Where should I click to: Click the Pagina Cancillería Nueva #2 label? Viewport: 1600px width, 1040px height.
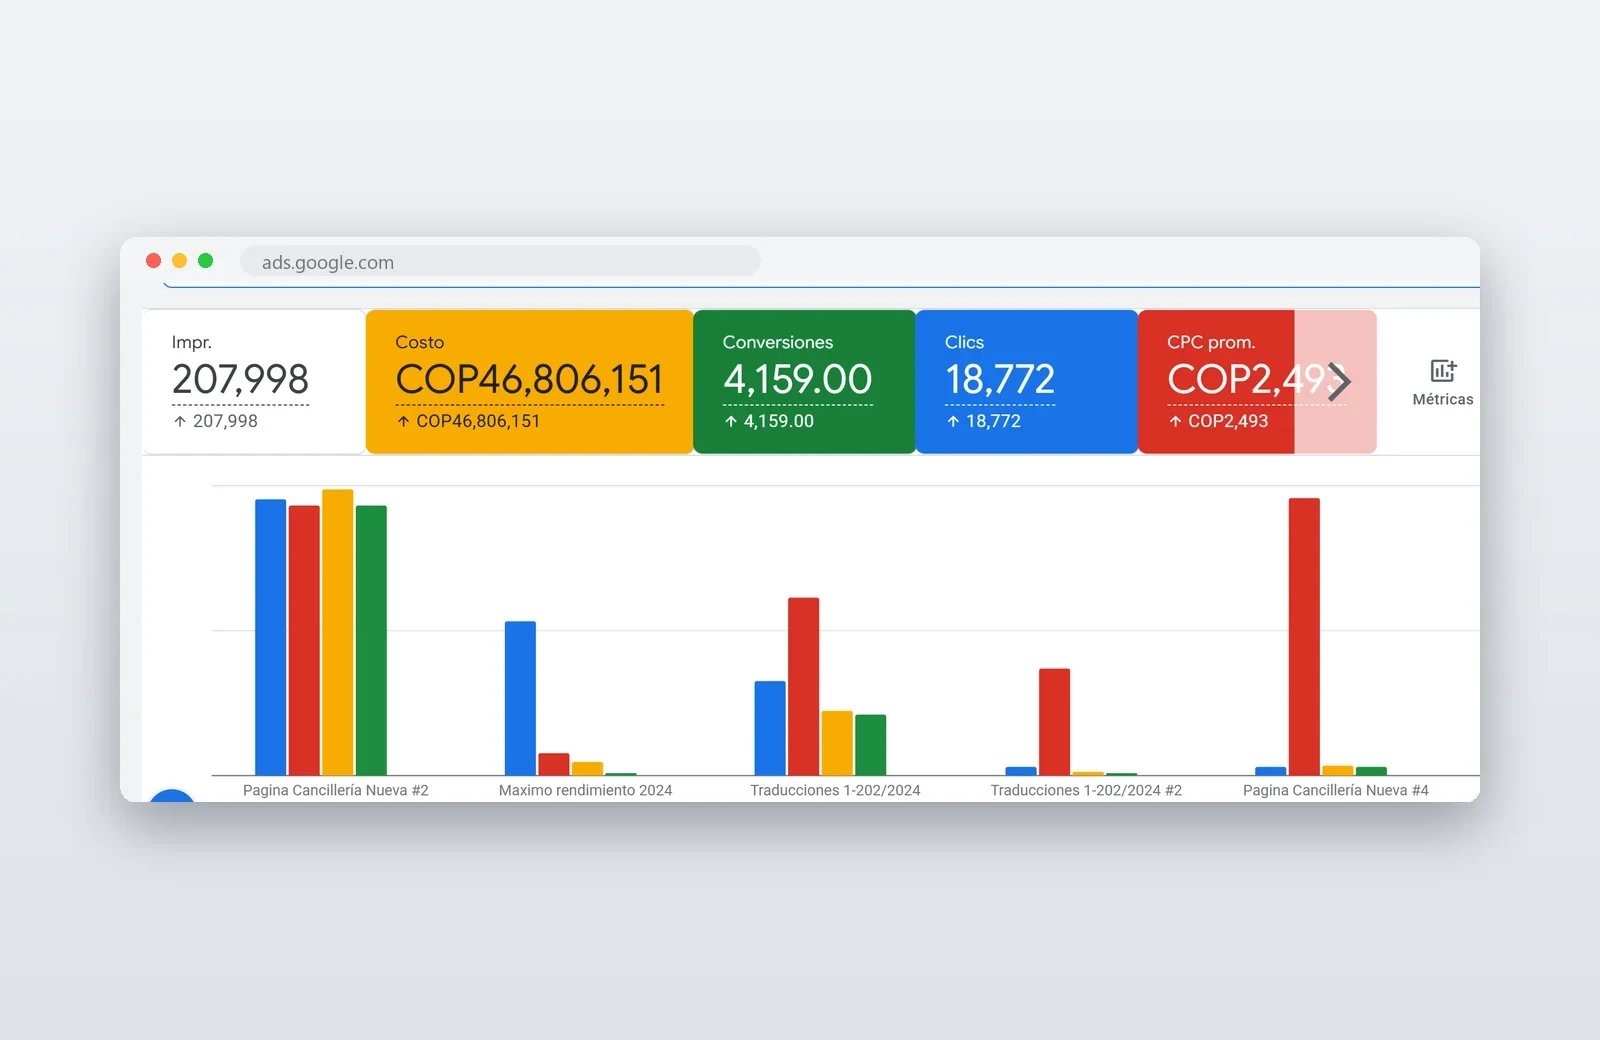coord(335,790)
